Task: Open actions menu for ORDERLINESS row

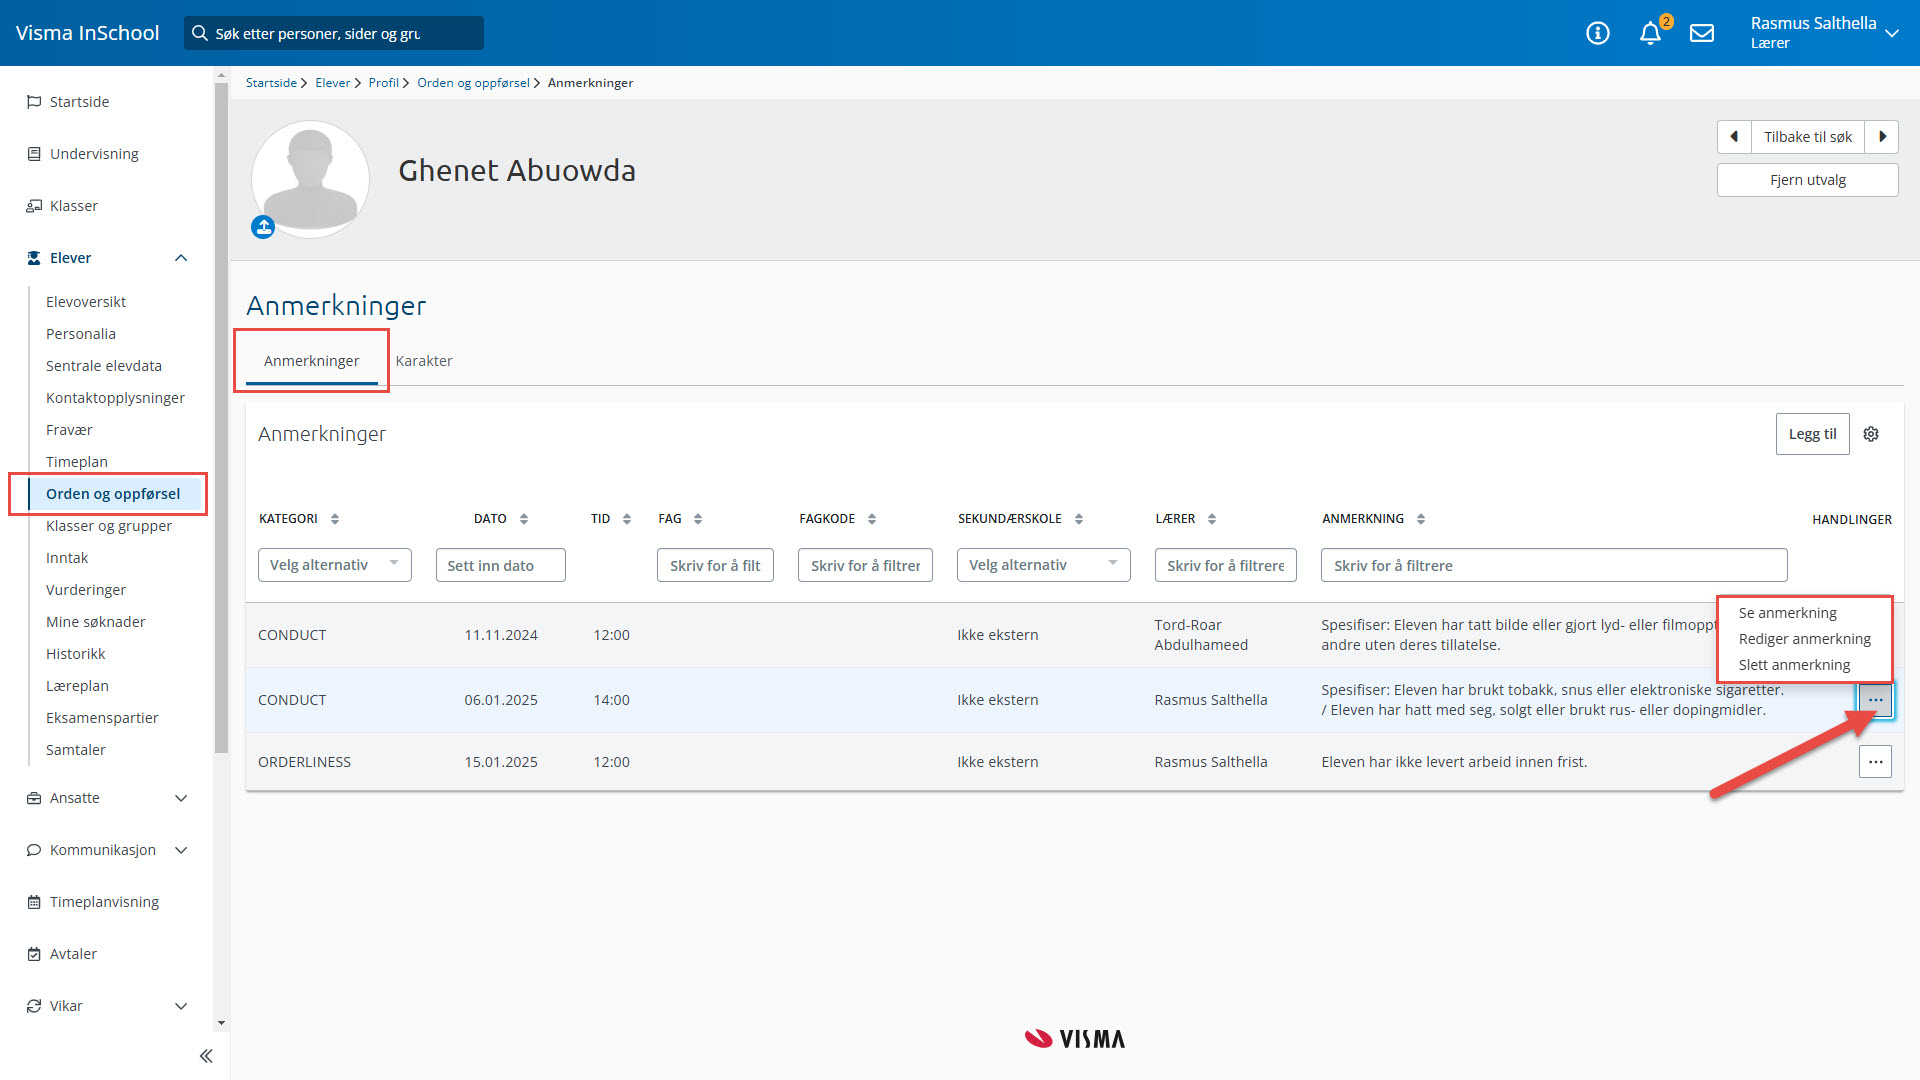Action: (x=1875, y=762)
